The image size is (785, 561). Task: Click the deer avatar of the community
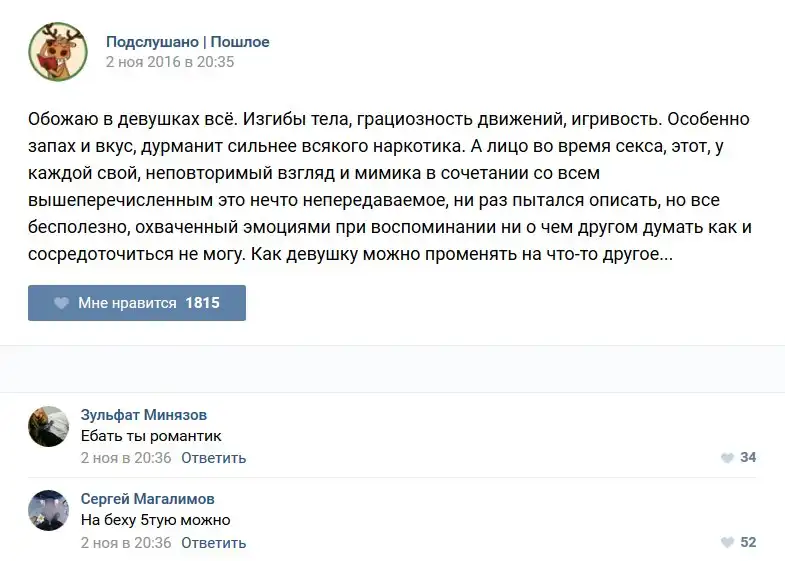57,51
